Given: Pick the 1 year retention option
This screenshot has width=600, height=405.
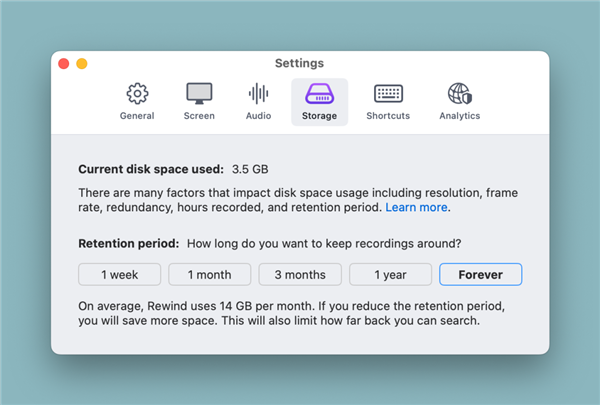Looking at the screenshot, I should pyautogui.click(x=390, y=274).
